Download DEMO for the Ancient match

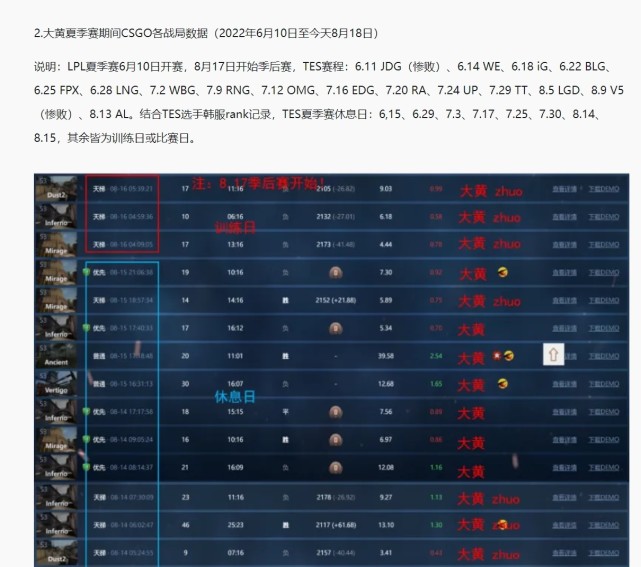click(x=601, y=355)
